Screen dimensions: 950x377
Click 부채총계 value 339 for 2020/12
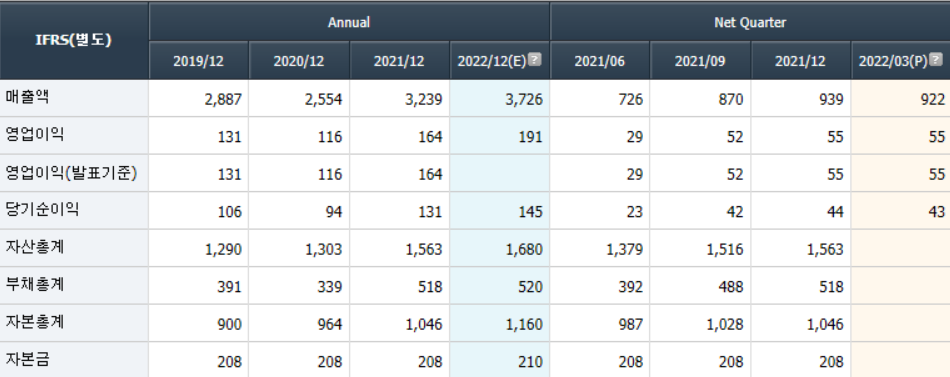(x=331, y=287)
